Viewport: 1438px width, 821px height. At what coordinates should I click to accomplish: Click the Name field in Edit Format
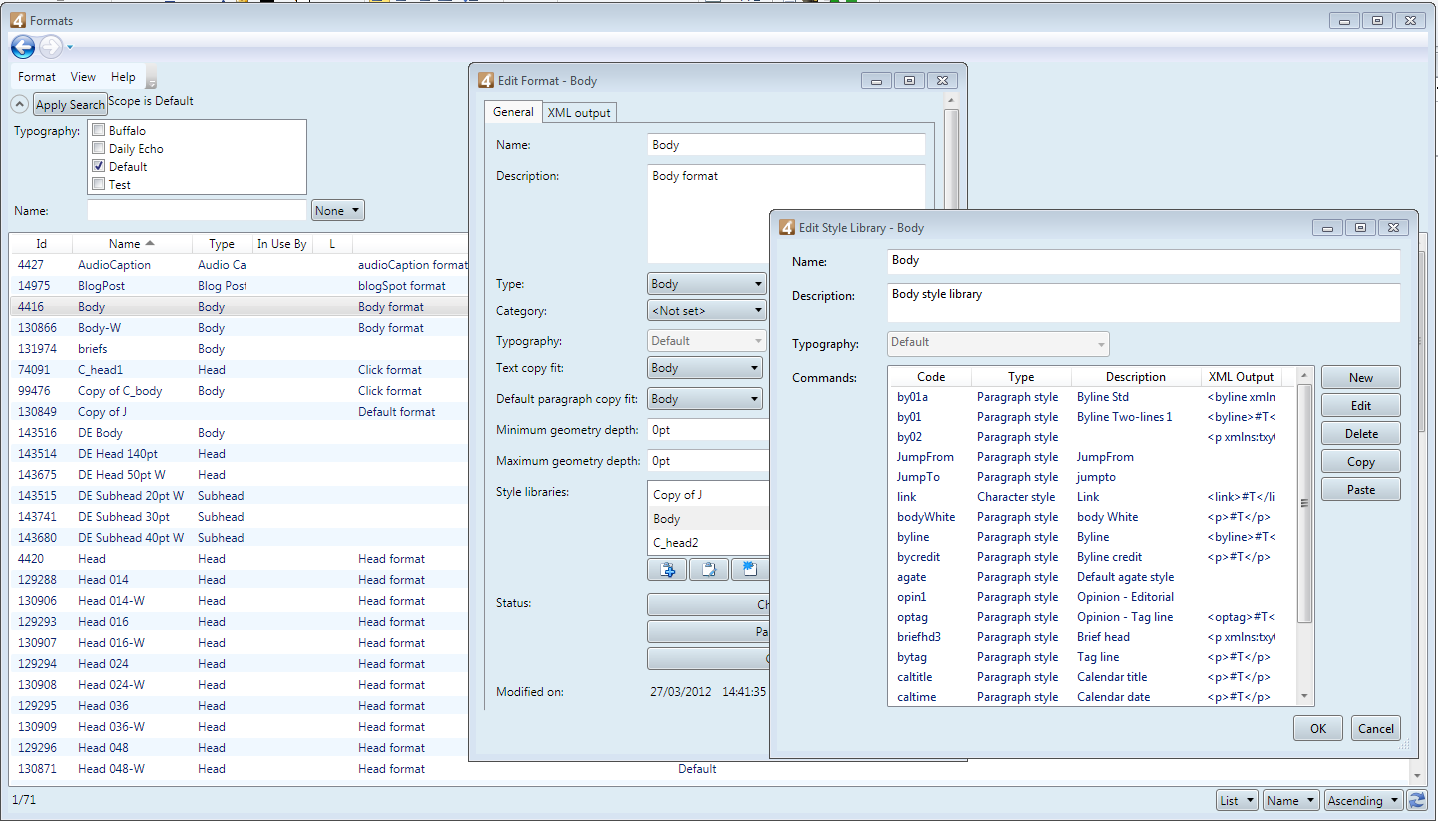(x=786, y=145)
